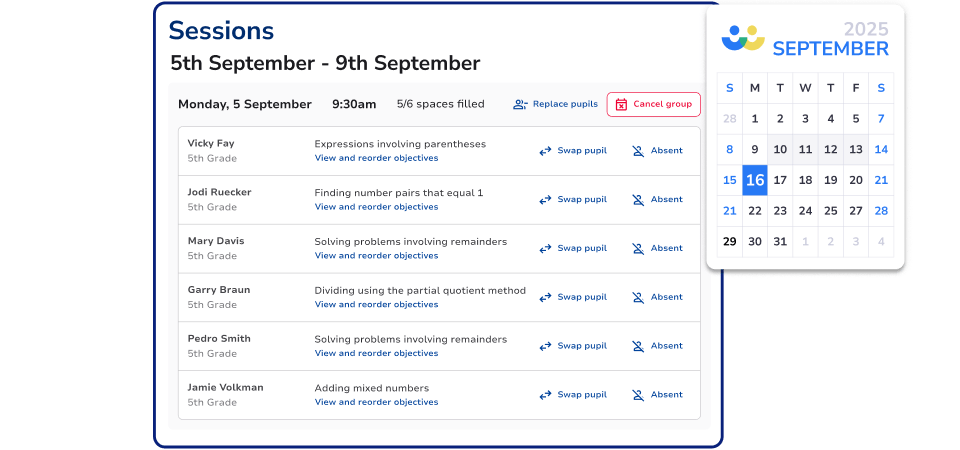Click the absent icon for Jodi Ruecker
The height and width of the screenshot is (450, 960).
638,200
